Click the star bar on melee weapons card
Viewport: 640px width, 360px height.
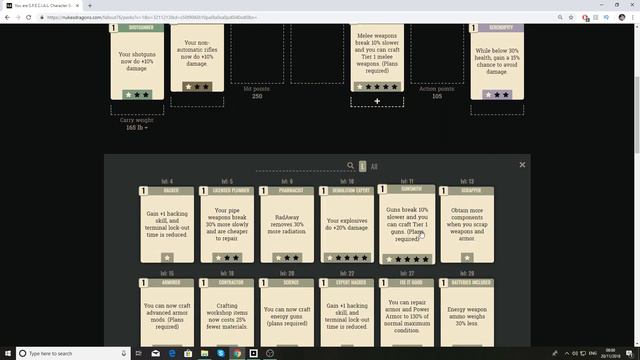[x=377, y=87]
